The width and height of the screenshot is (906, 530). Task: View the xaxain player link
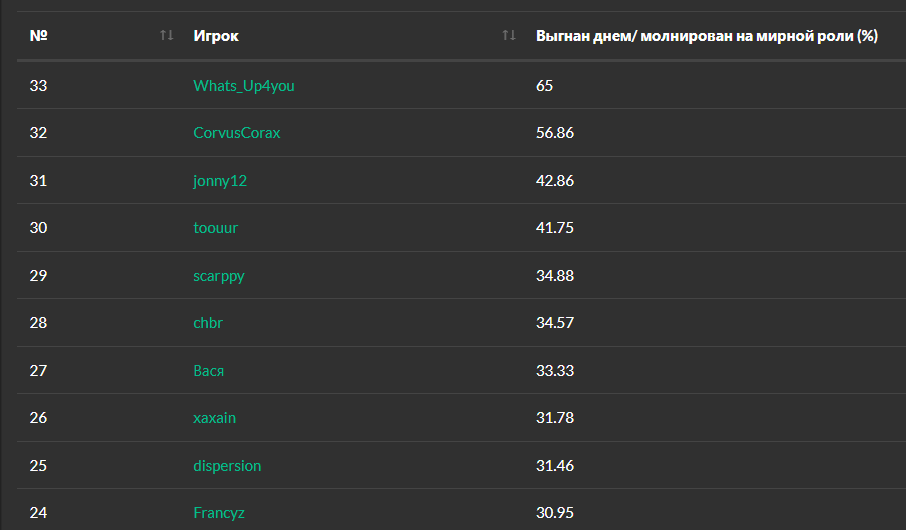215,418
